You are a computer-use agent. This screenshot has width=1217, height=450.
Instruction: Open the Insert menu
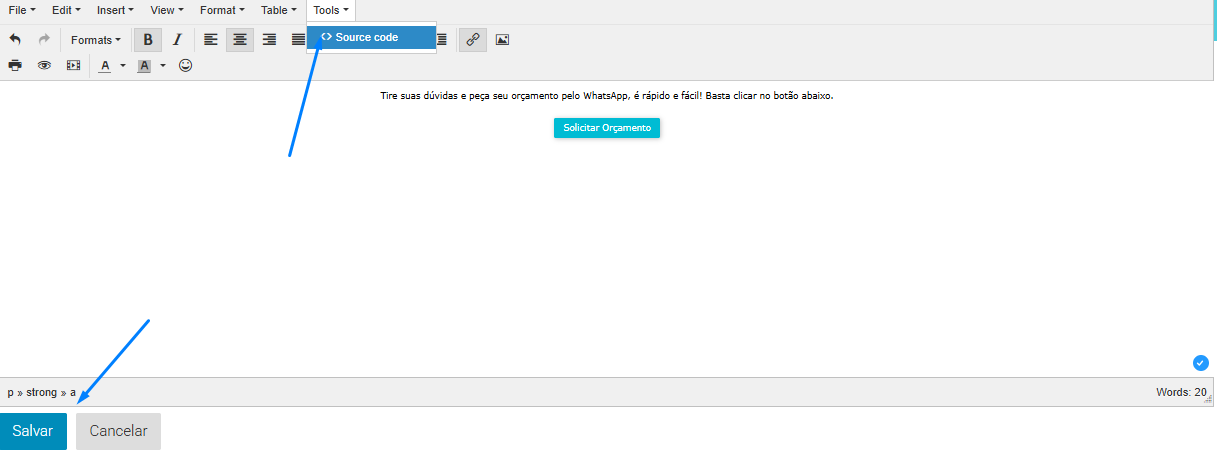coord(117,10)
